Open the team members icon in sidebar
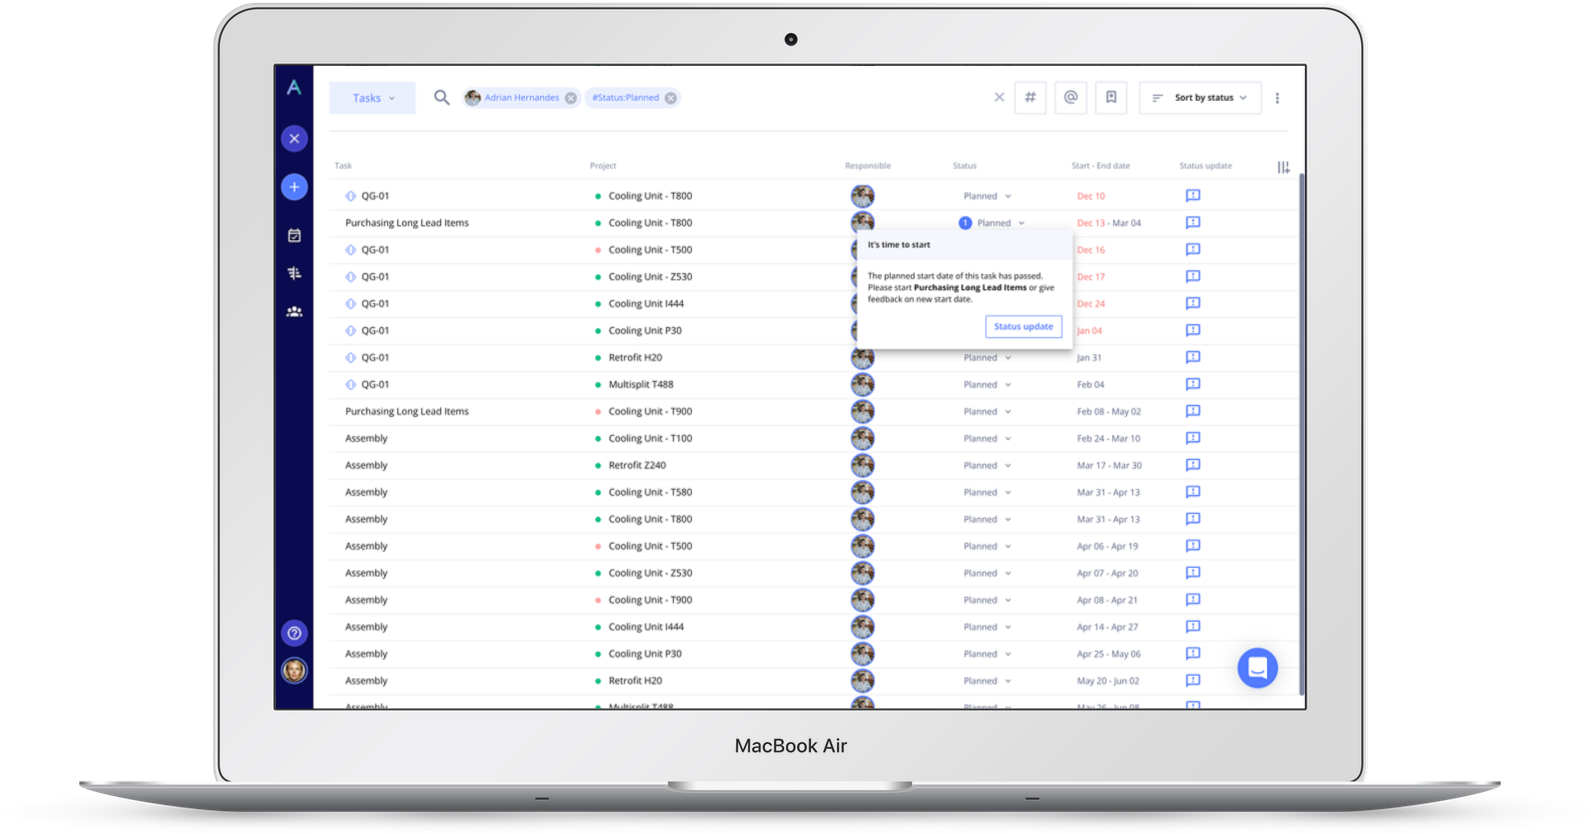 click(x=294, y=312)
